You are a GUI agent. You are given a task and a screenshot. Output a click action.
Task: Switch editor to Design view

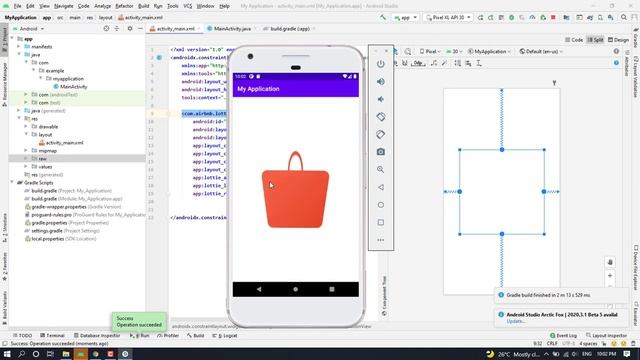click(618, 40)
